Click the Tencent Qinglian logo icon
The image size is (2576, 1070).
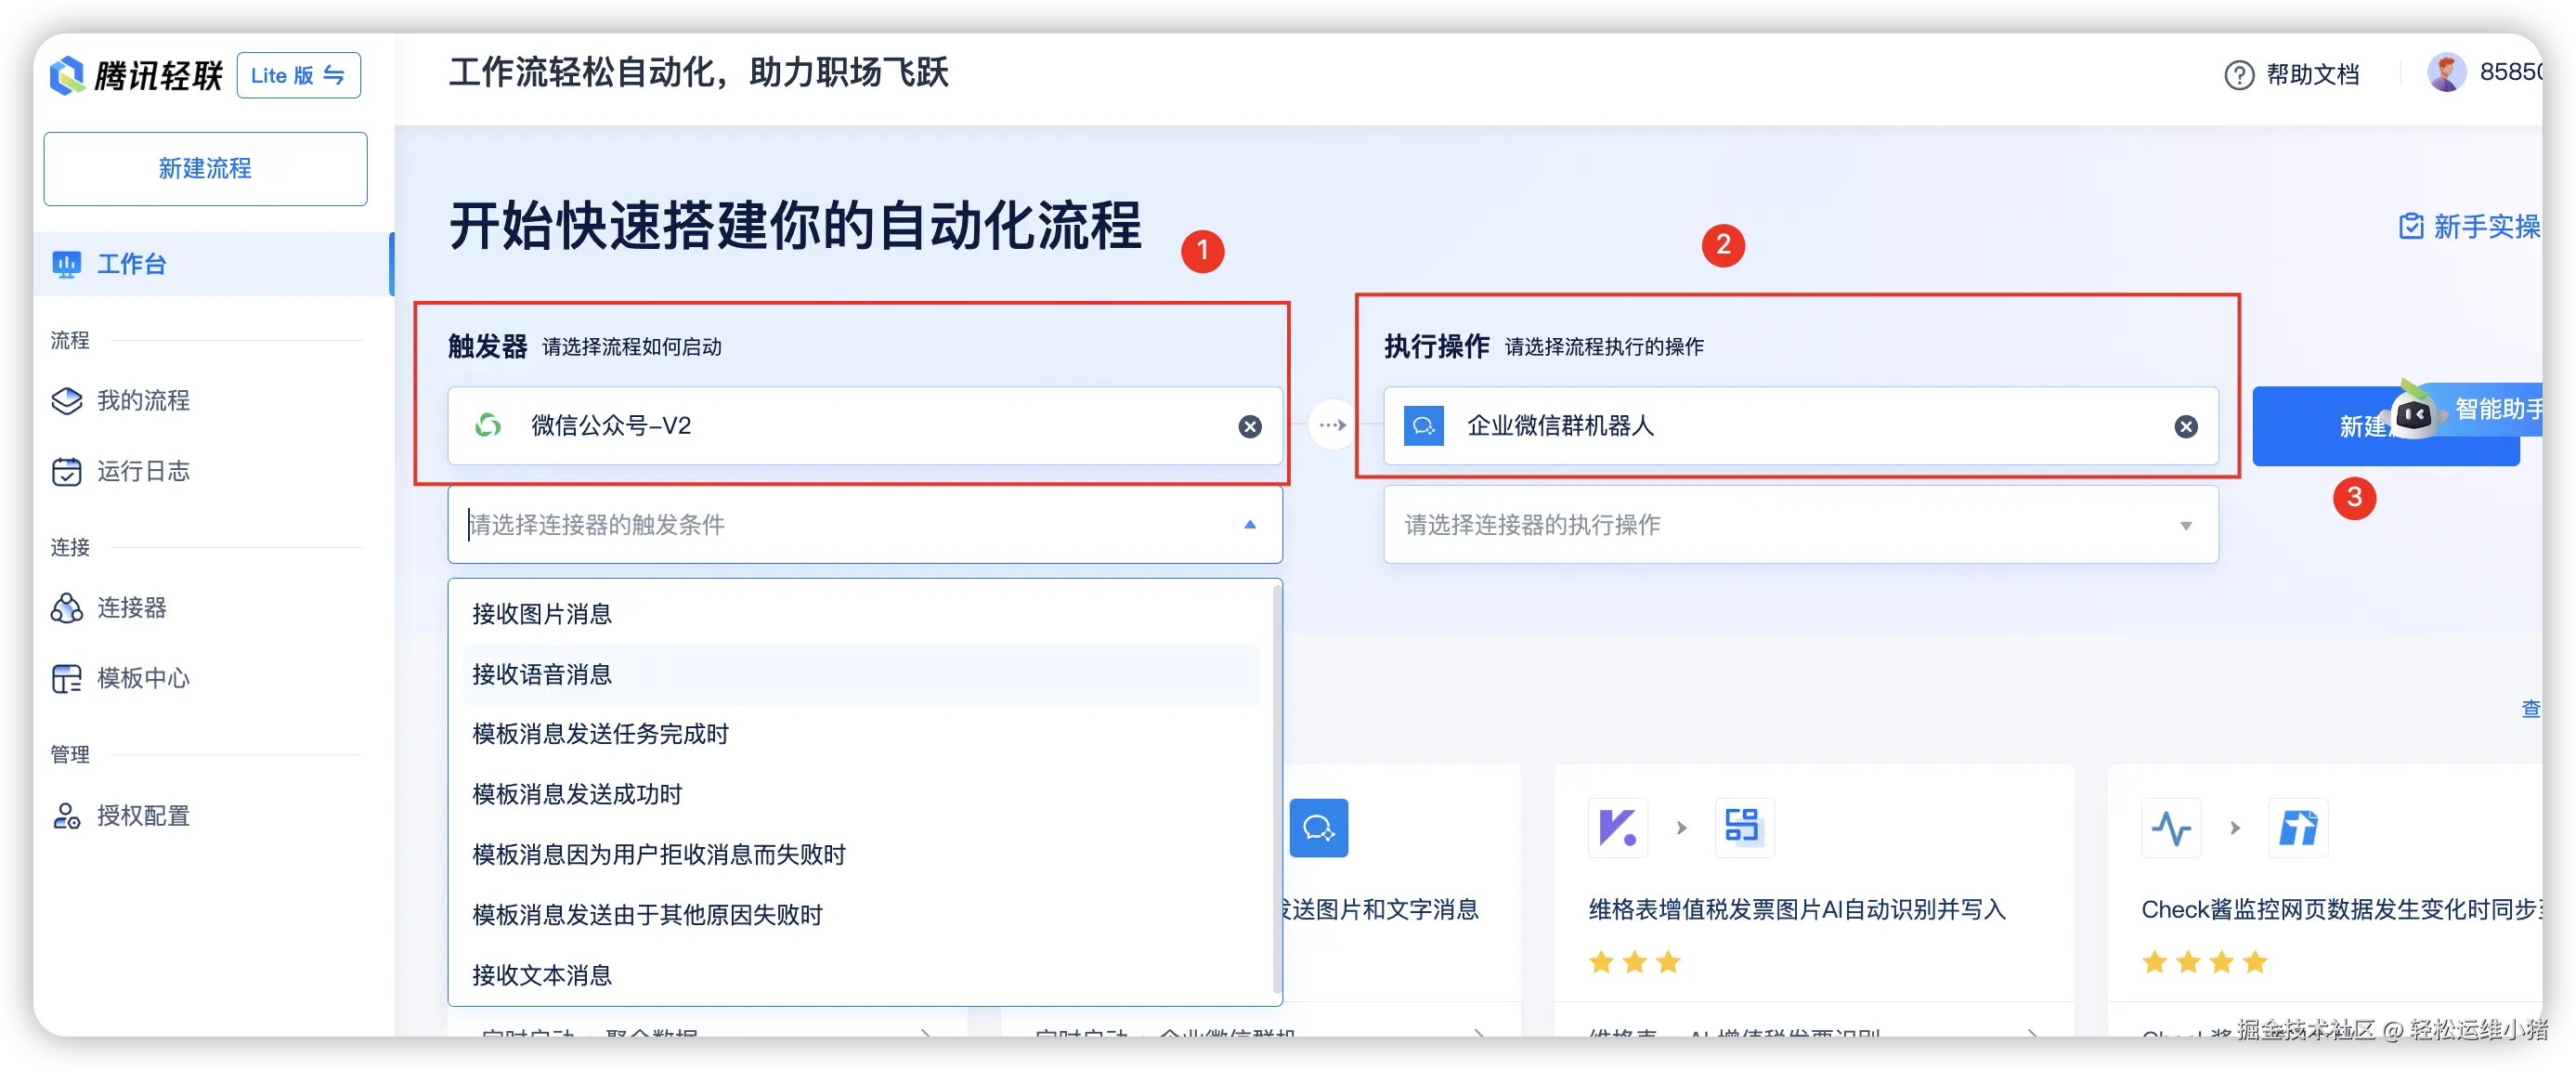pos(67,75)
